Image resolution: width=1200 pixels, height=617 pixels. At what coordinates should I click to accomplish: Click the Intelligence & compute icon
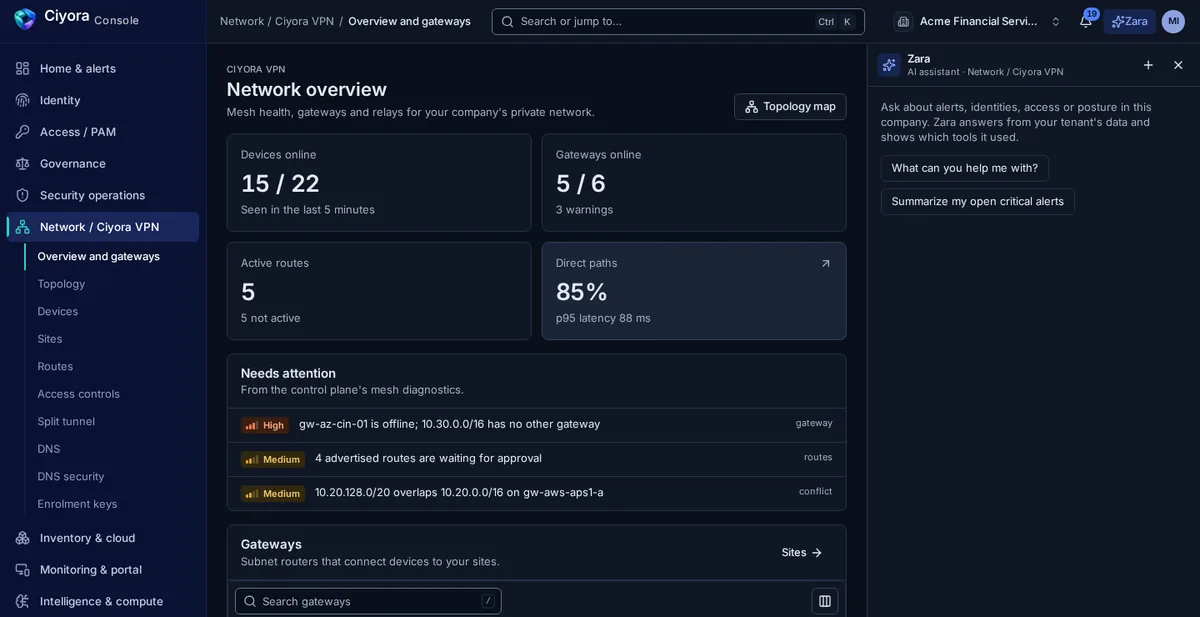pyautogui.click(x=22, y=601)
